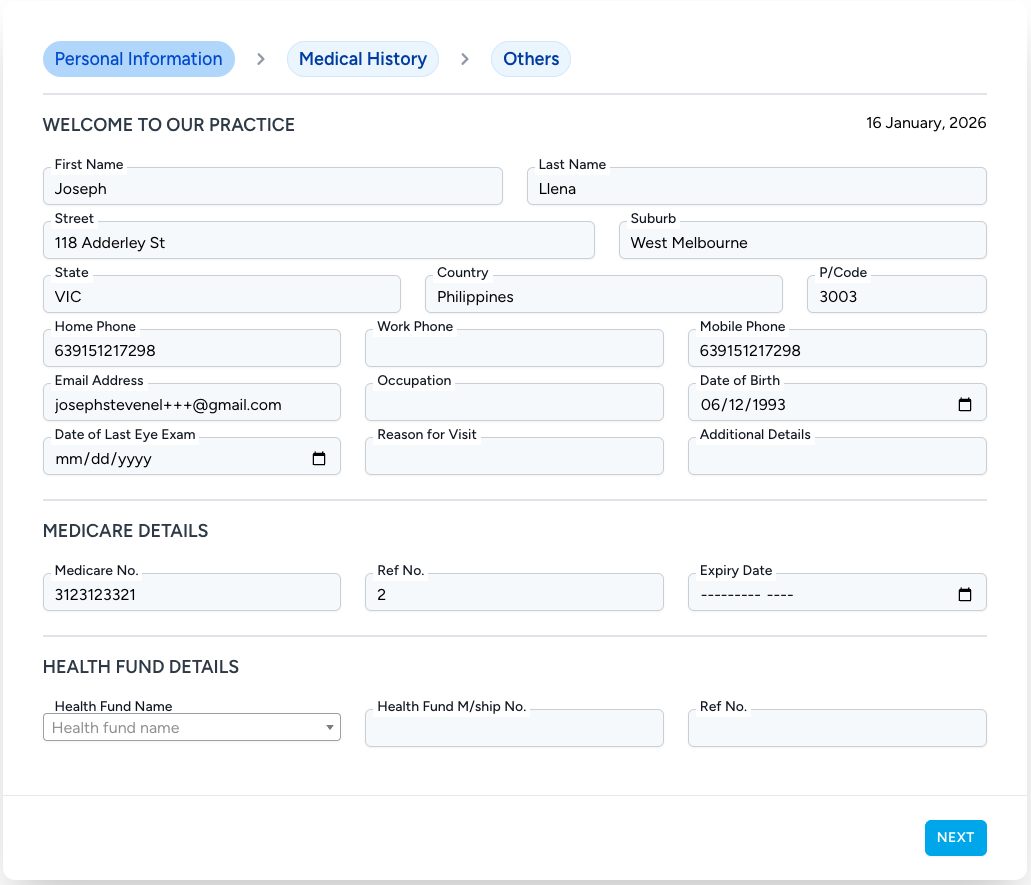Select the chevron between Personal Information and Medical History
The width and height of the screenshot is (1031, 885).
260,59
